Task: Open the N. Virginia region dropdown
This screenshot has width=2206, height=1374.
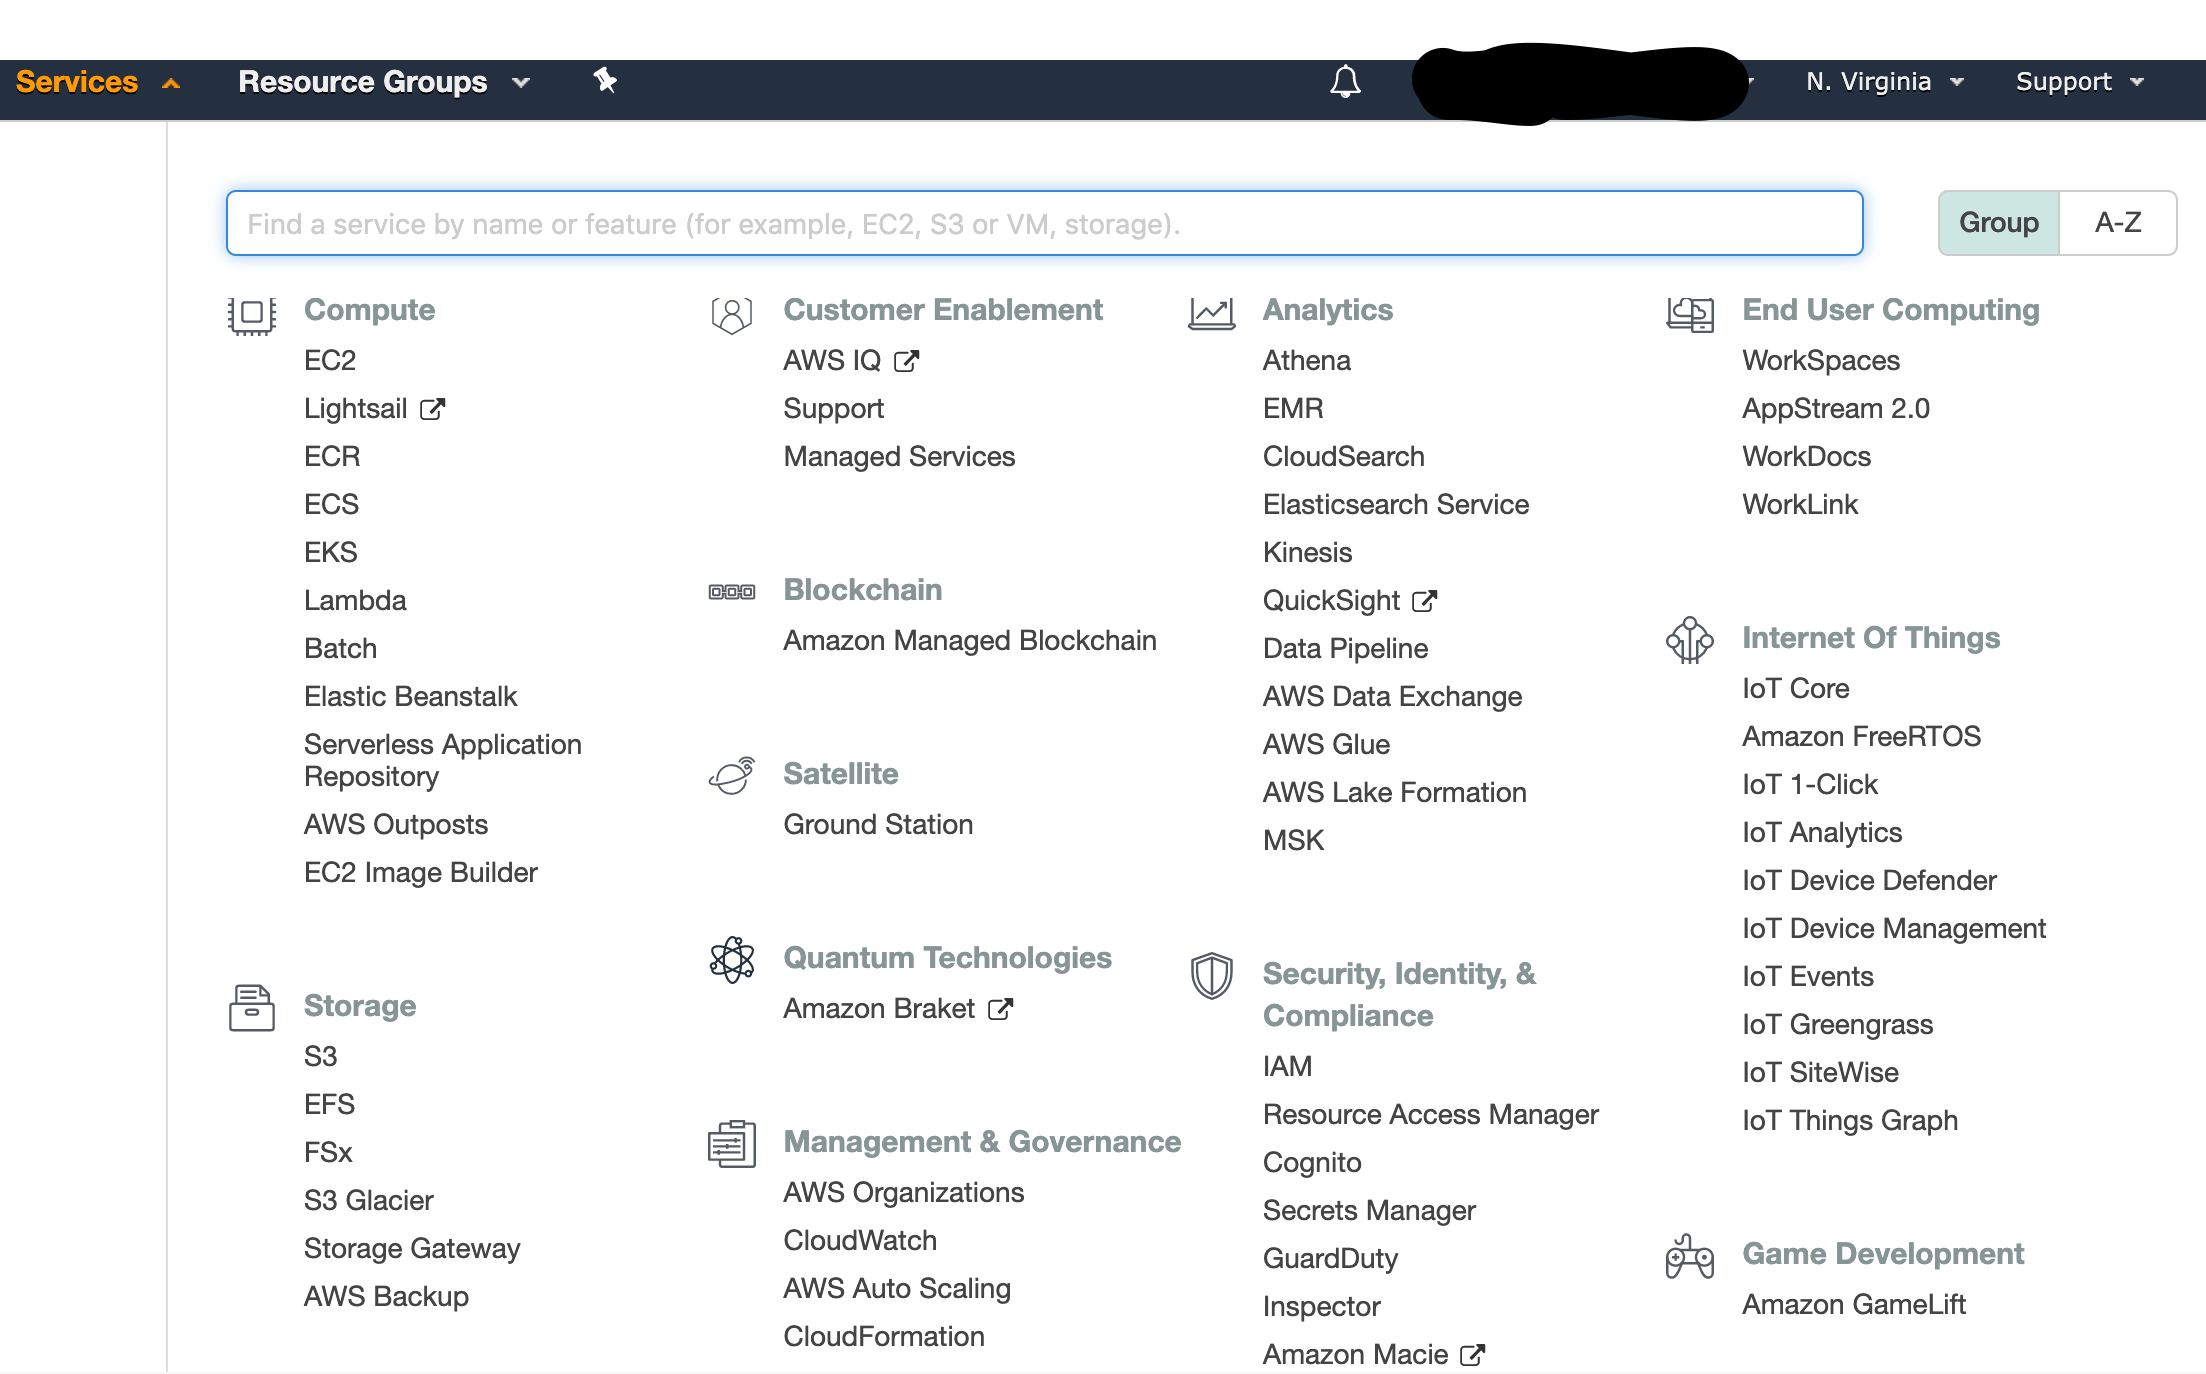Action: click(1885, 81)
